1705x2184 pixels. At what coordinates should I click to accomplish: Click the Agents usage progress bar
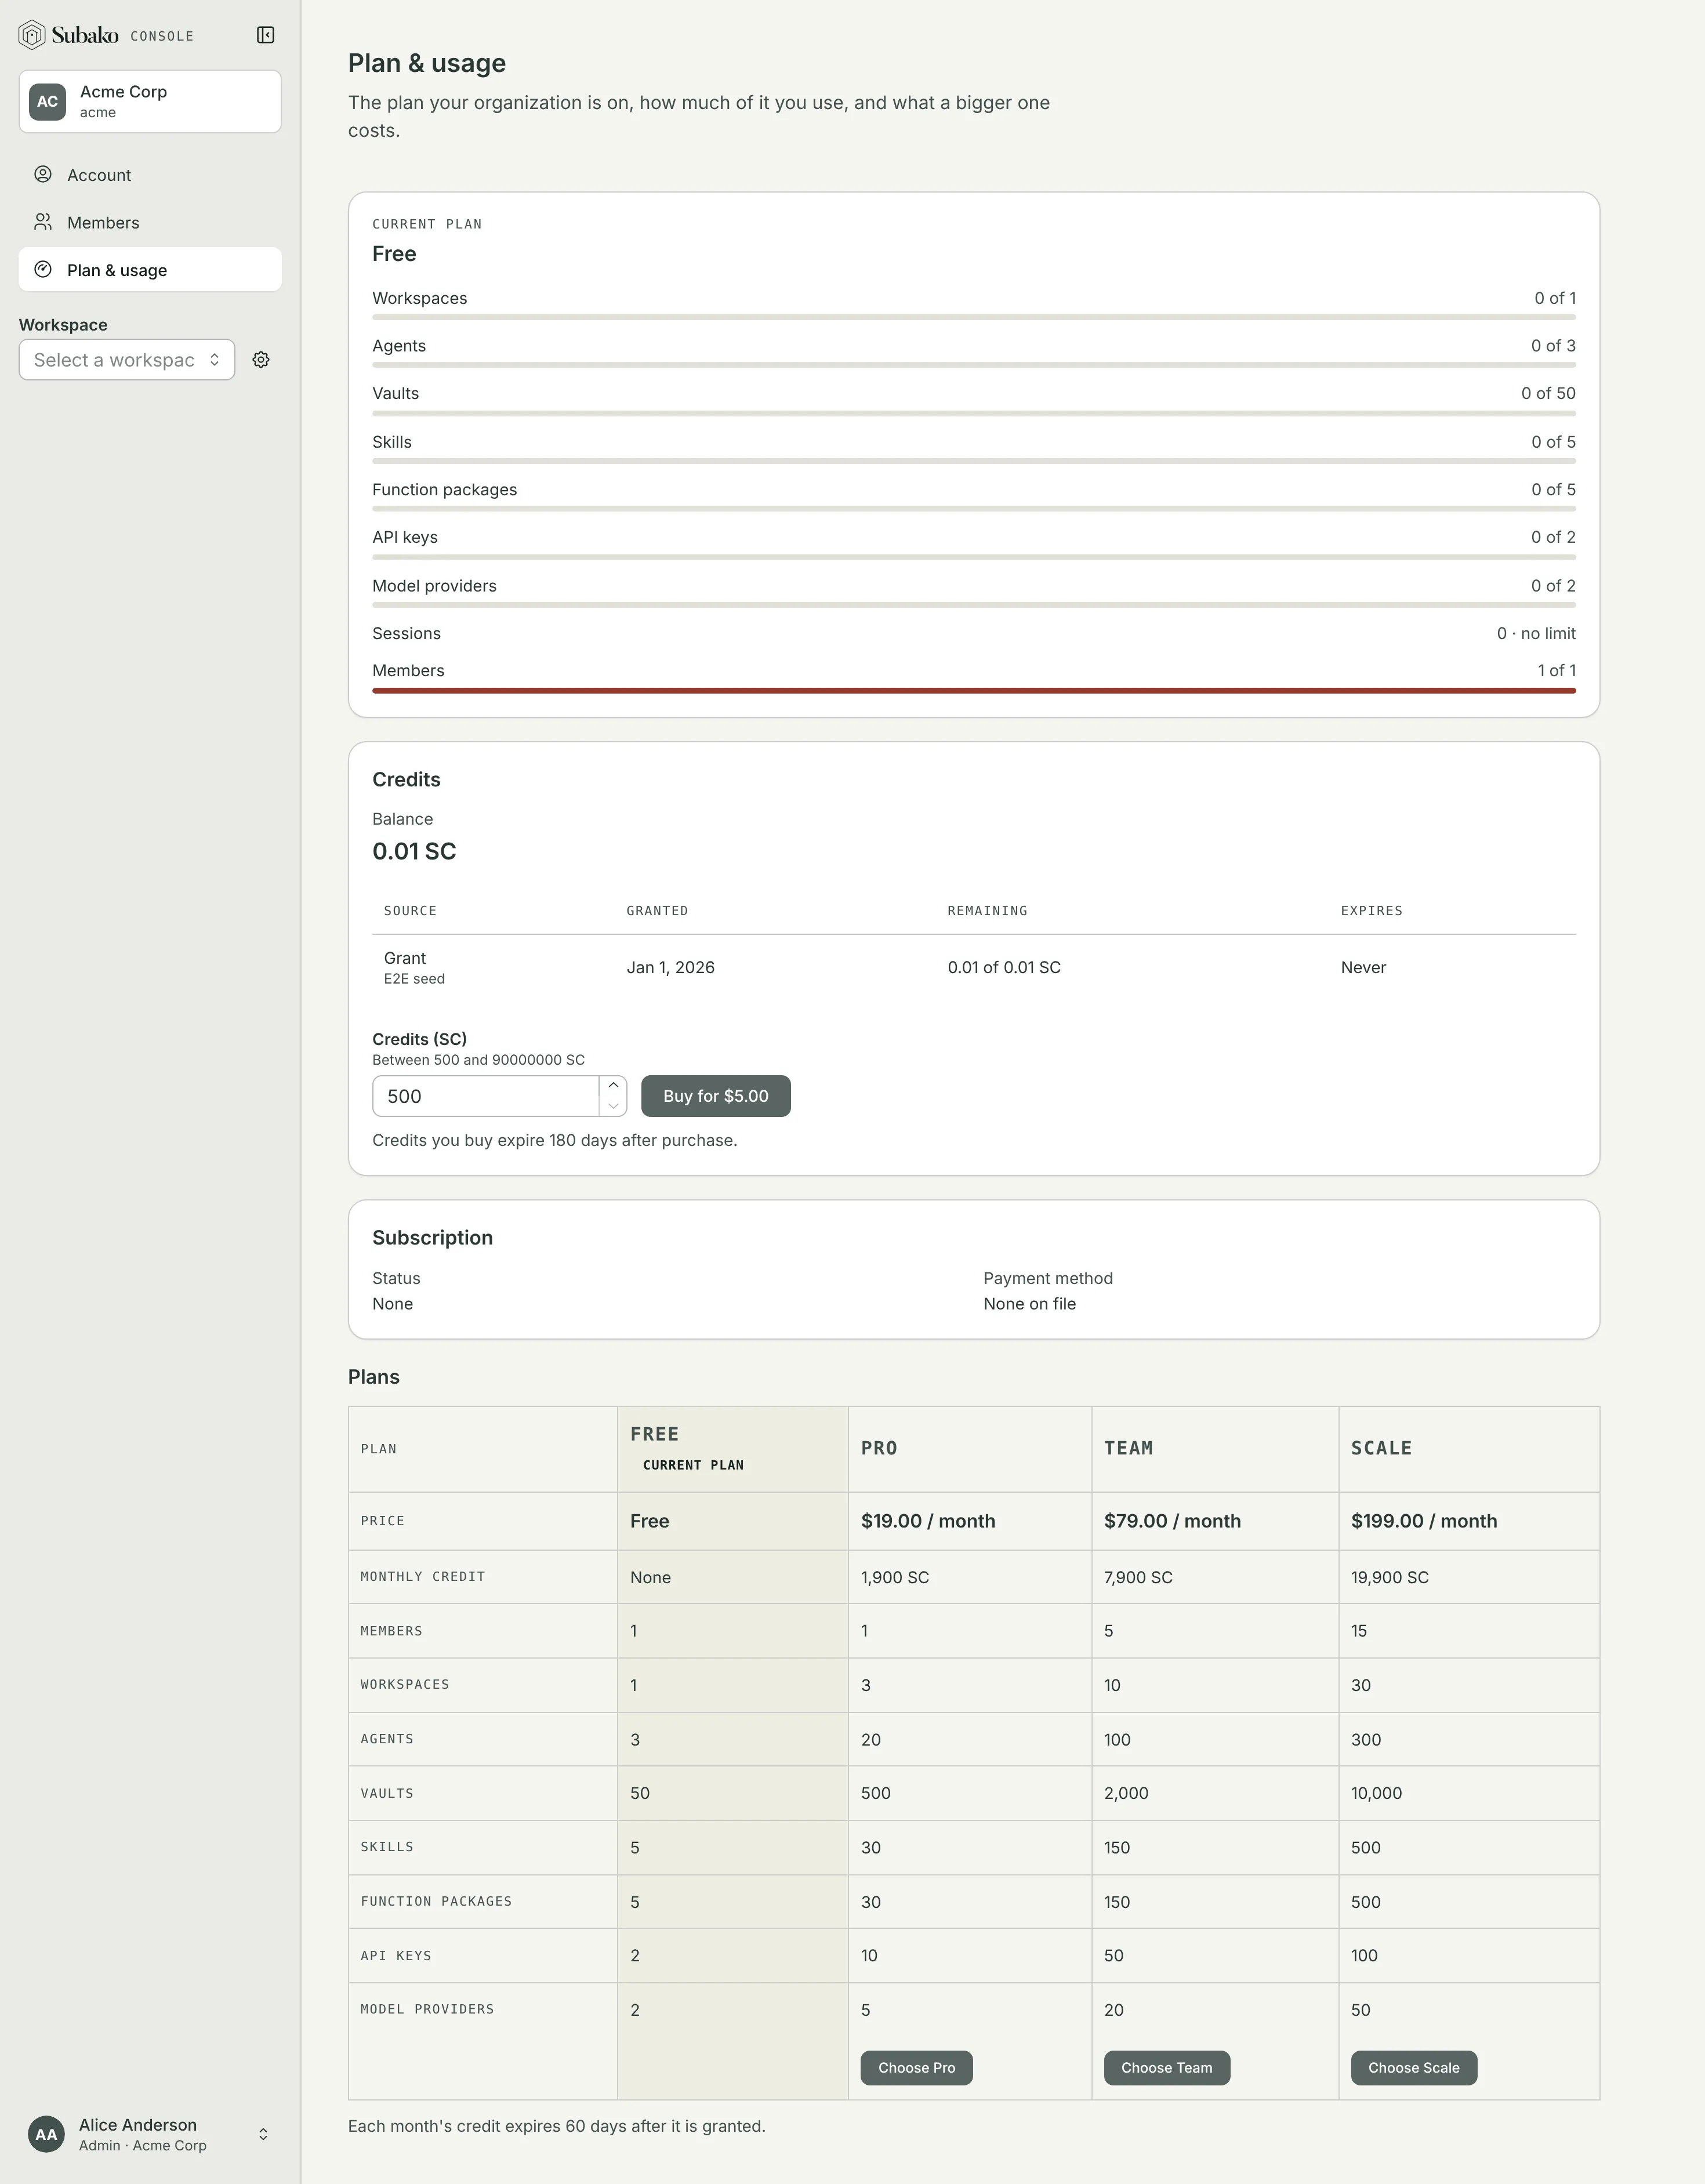pos(974,365)
